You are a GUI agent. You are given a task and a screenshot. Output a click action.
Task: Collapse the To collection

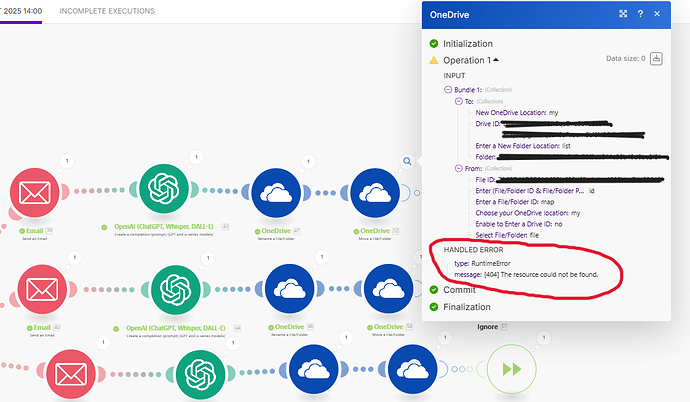[x=459, y=102]
